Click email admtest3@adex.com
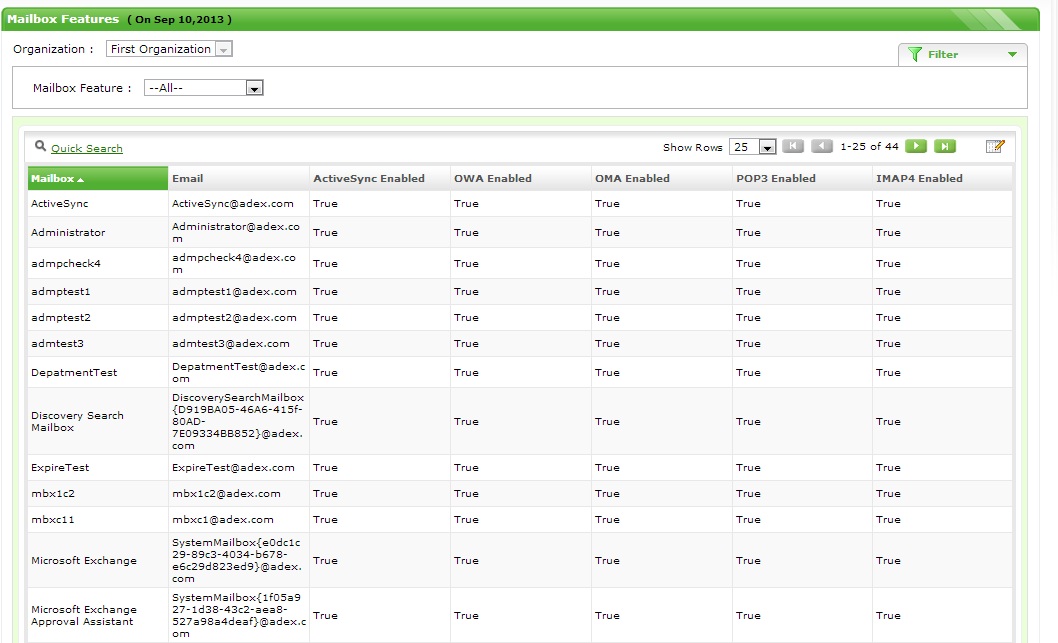 click(231, 343)
